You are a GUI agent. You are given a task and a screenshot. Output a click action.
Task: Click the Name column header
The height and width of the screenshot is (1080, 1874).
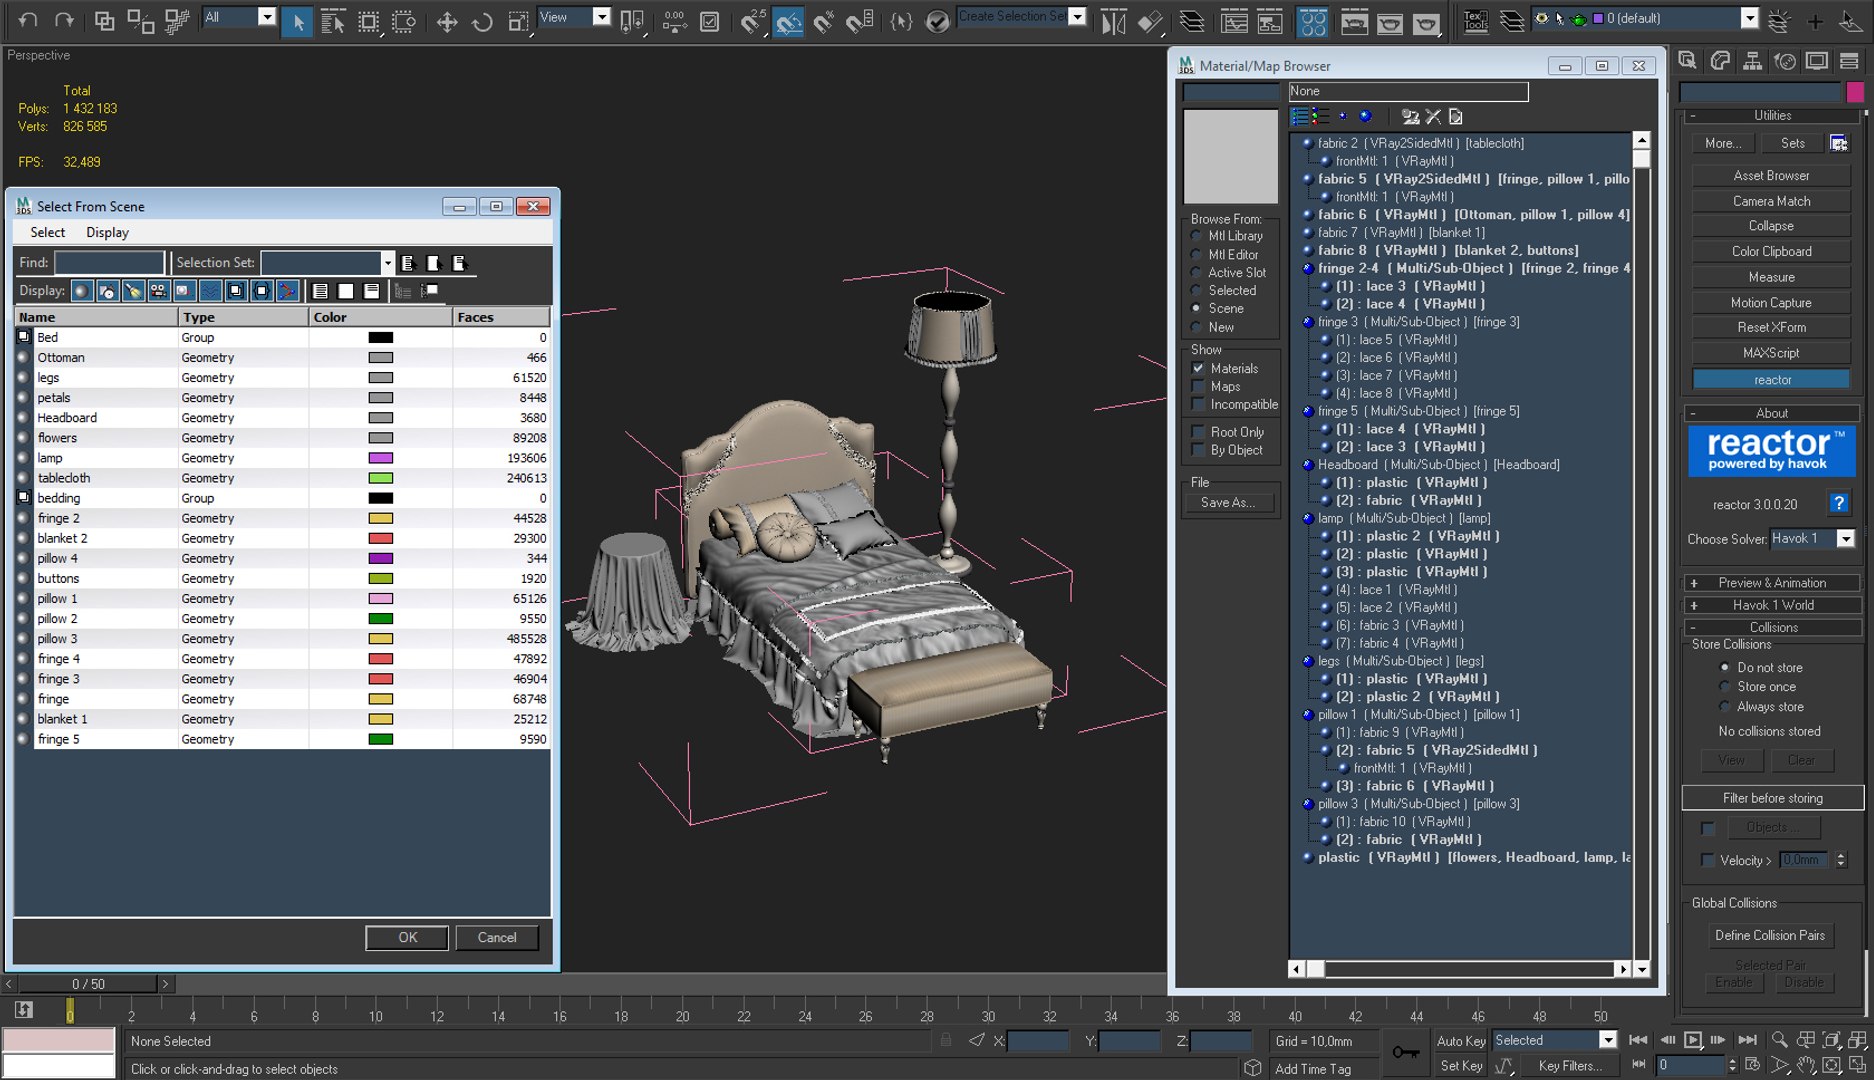pos(96,317)
